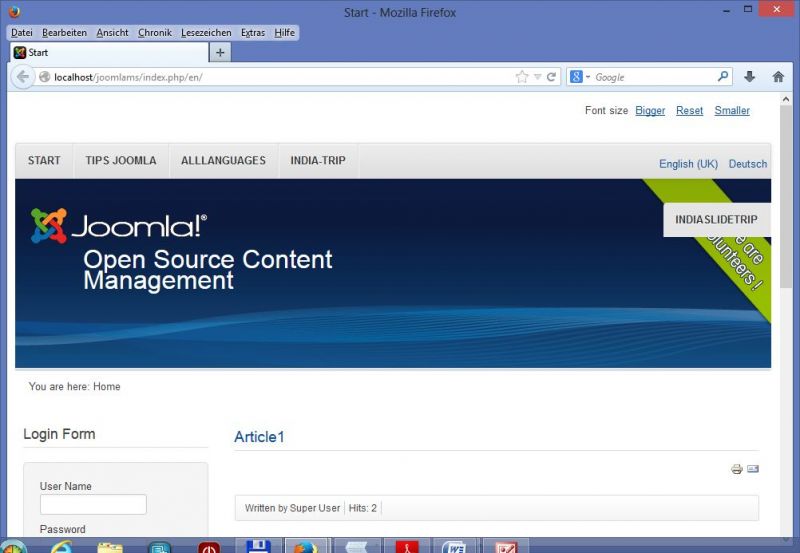The height and width of the screenshot is (553, 800).
Task: Open Internet Explorer from taskbar
Action: [61, 547]
